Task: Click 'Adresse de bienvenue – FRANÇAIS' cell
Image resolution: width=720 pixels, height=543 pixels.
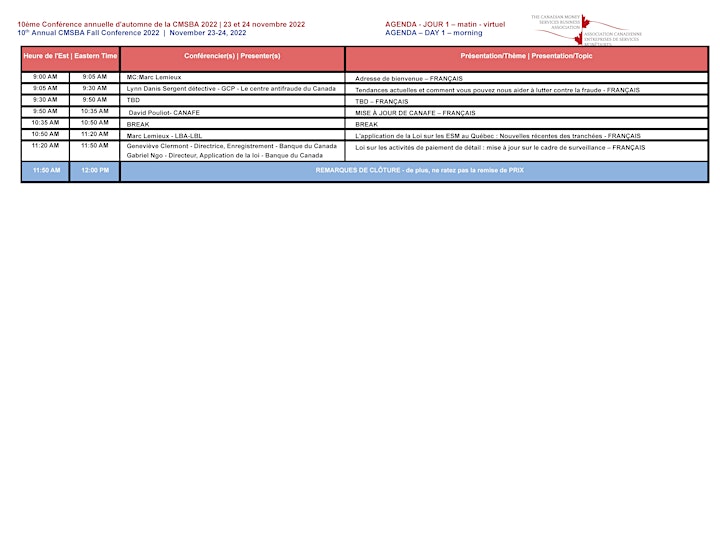Action: [526, 78]
